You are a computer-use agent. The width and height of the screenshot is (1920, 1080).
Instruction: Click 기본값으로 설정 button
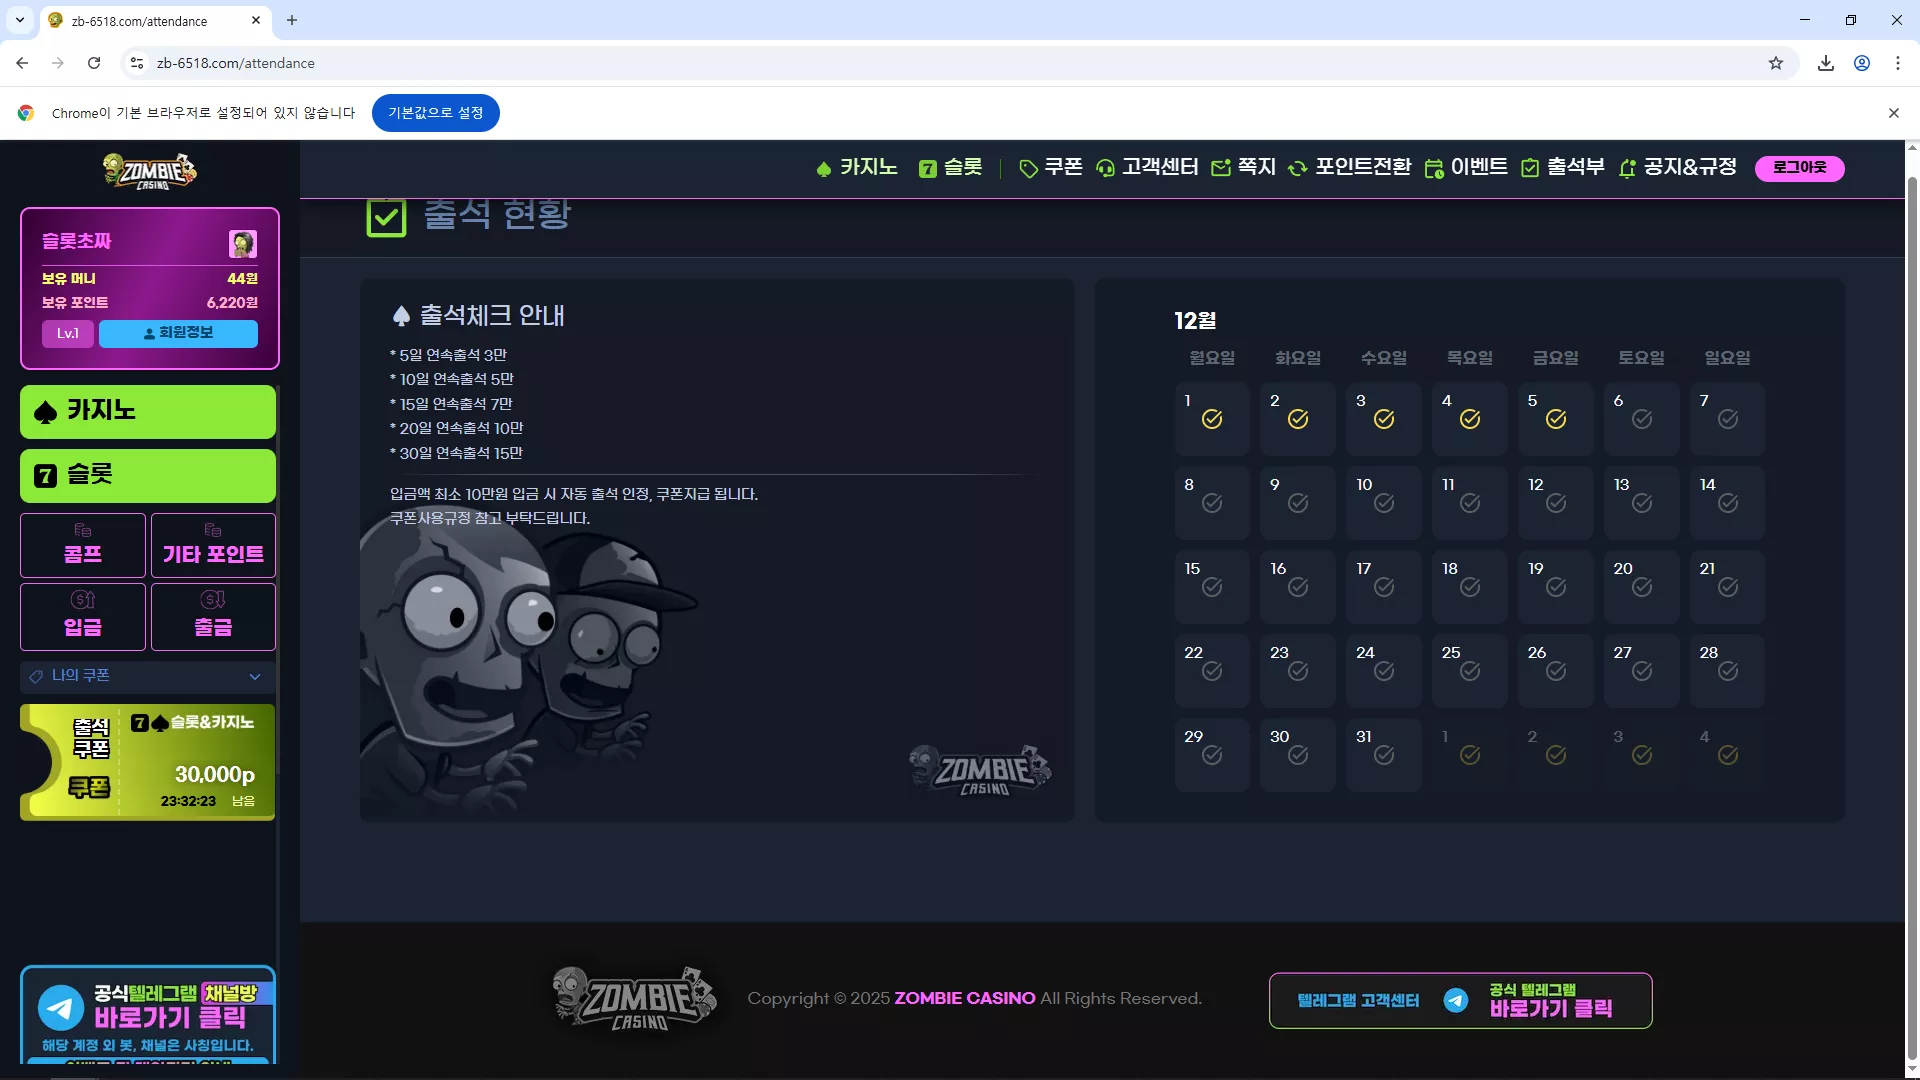435,113
